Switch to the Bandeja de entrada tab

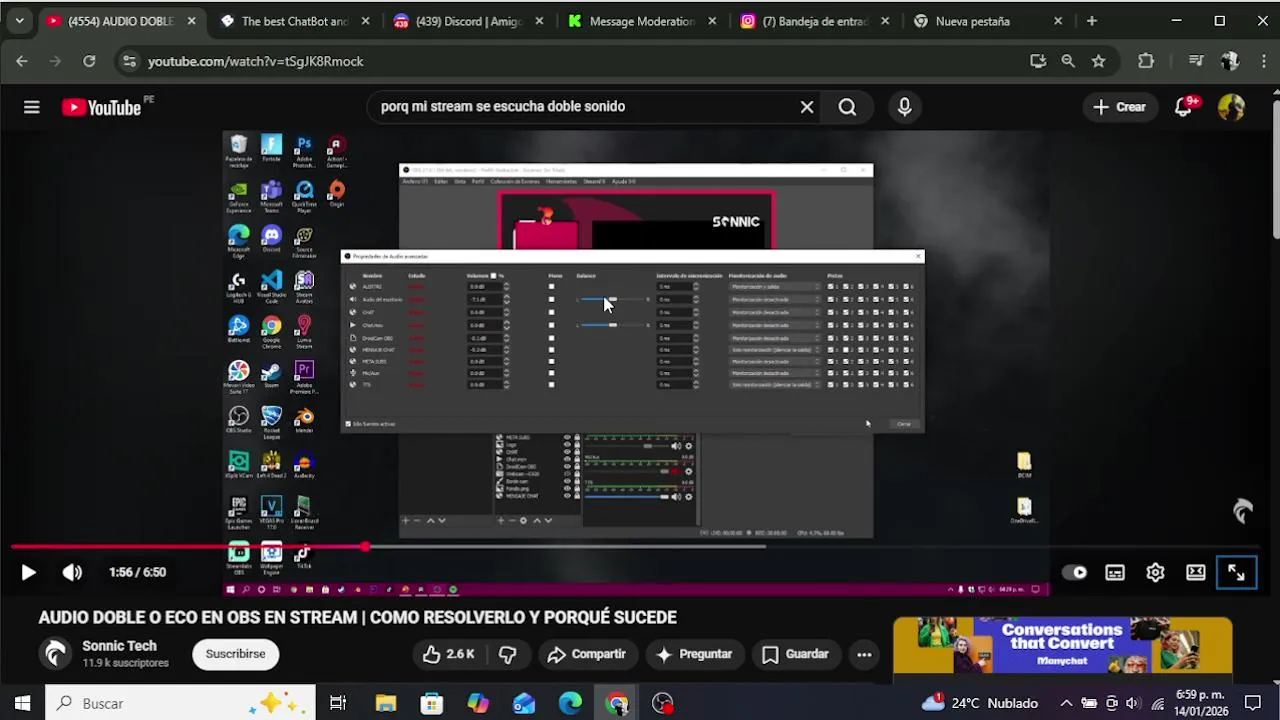point(816,21)
